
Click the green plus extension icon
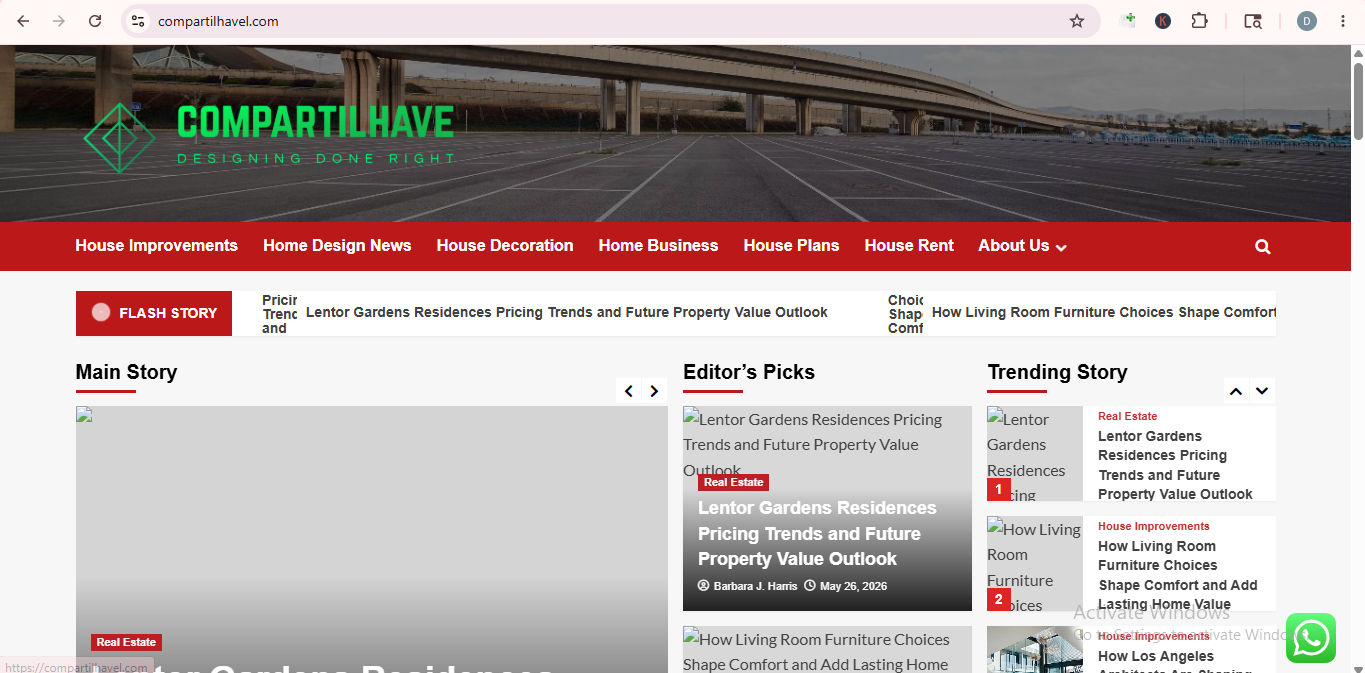(1128, 21)
